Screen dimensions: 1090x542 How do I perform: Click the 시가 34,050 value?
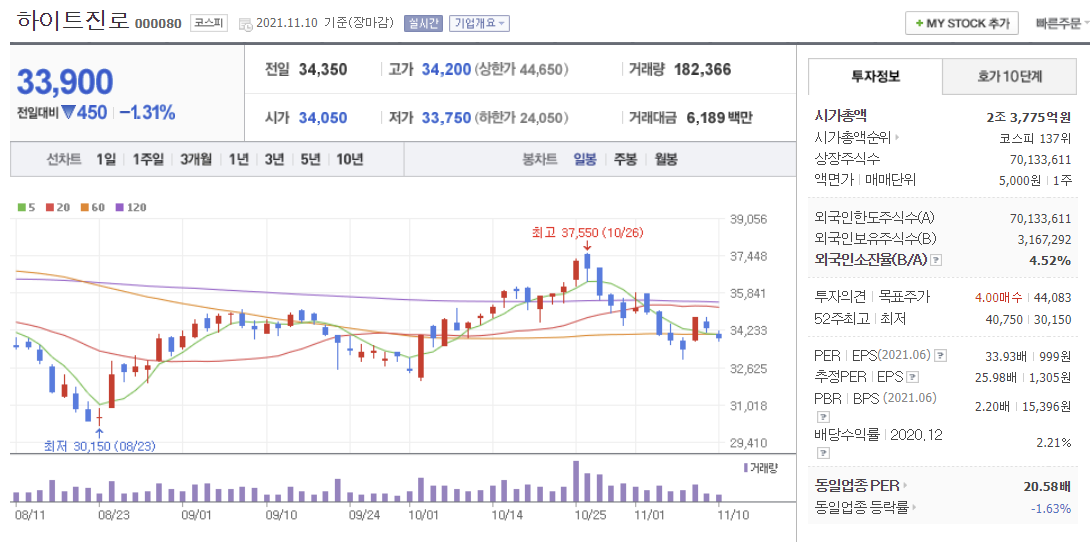click(323, 118)
